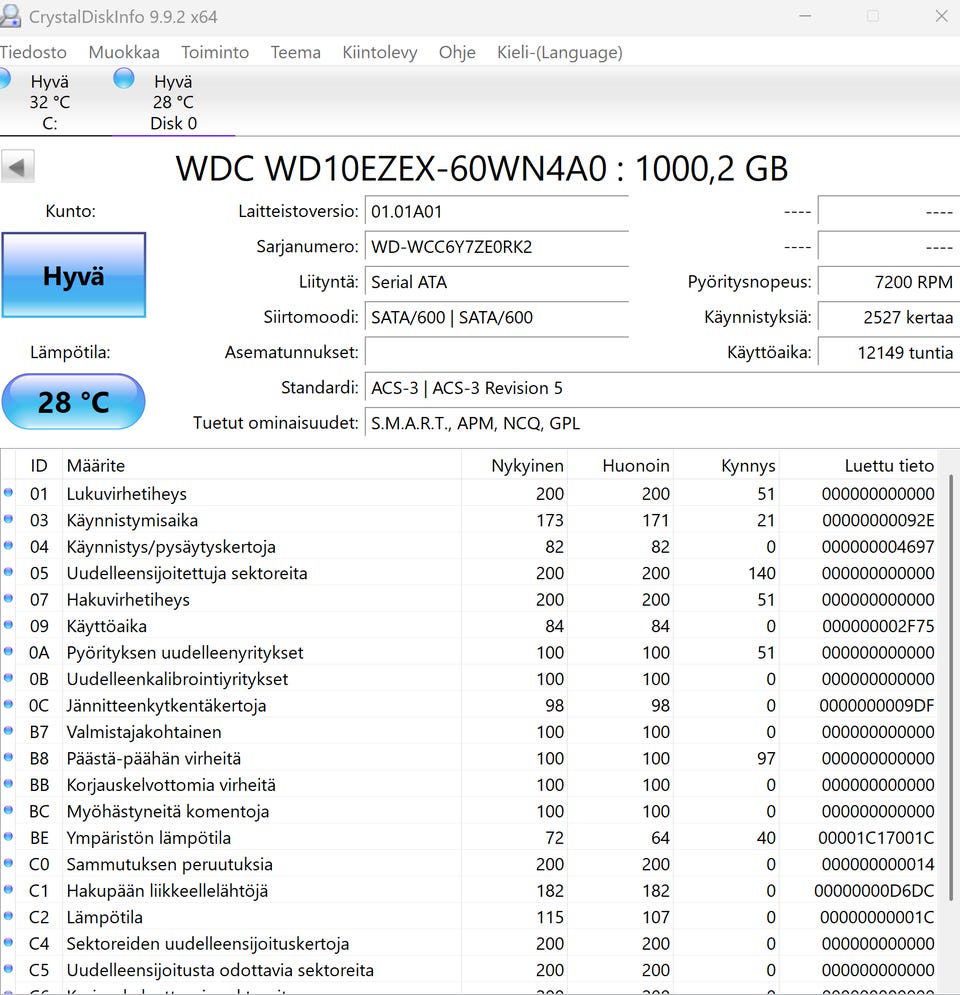Click raw value 00001C17001C
The width and height of the screenshot is (960, 995).
tap(876, 838)
